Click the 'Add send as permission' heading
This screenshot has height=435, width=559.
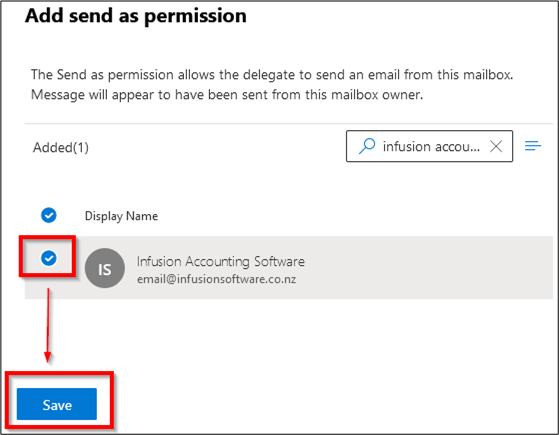[x=135, y=16]
